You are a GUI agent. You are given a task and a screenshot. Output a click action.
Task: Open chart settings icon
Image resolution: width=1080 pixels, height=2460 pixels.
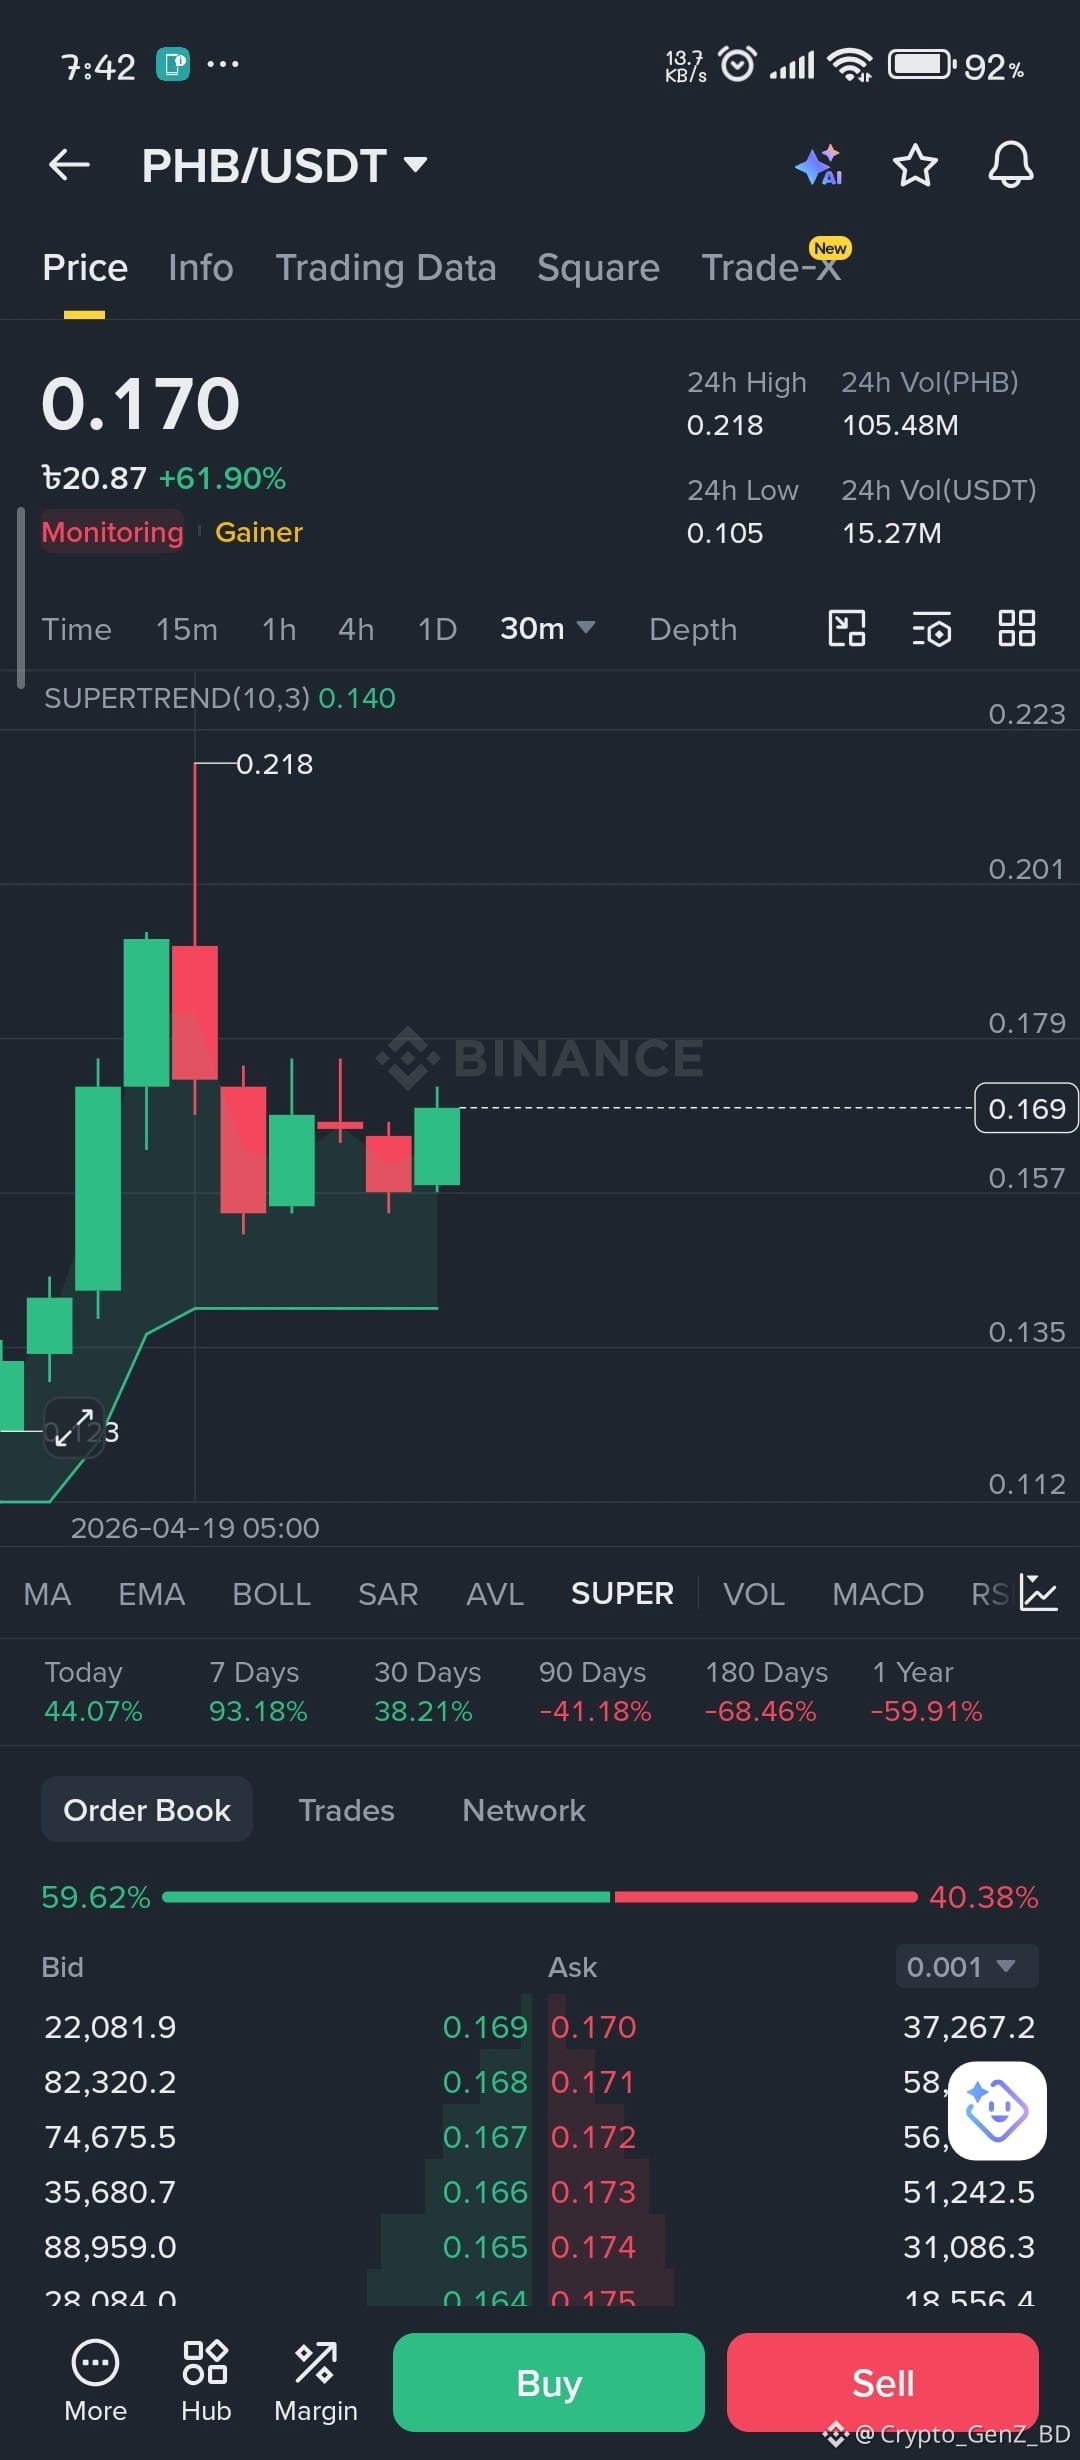click(932, 629)
